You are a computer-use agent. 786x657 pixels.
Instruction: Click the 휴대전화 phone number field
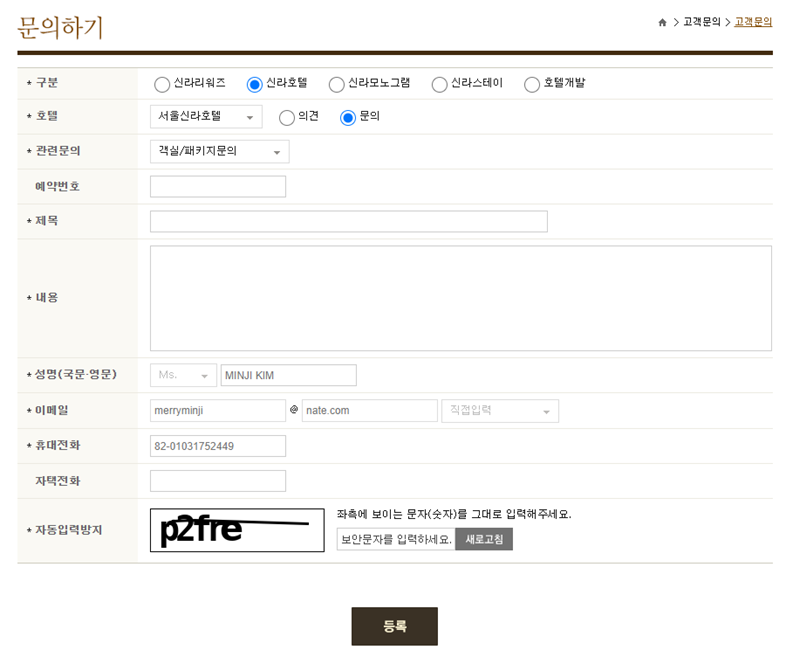[x=218, y=446]
